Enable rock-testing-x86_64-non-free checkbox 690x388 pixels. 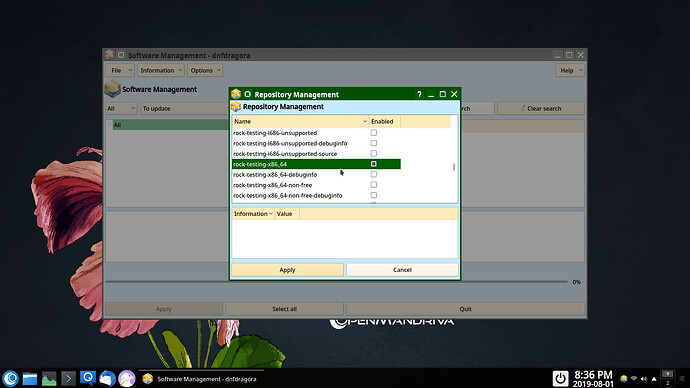click(x=374, y=185)
